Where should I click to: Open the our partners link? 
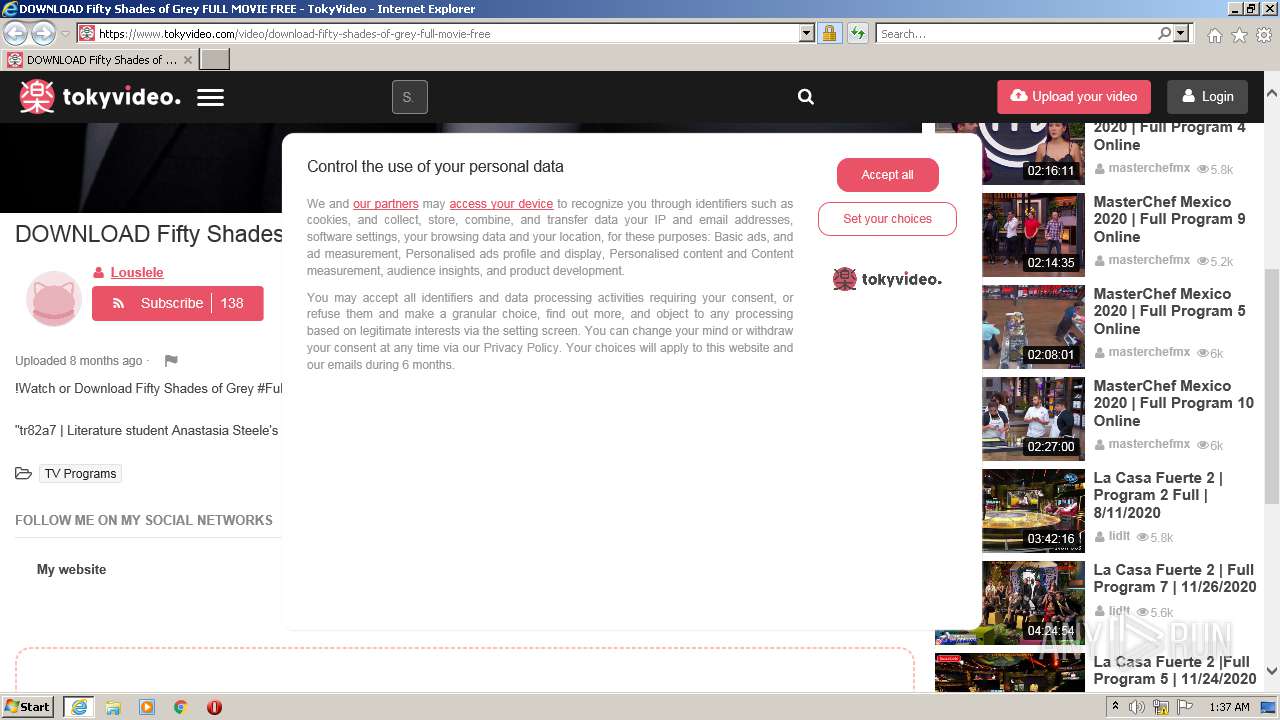[386, 204]
